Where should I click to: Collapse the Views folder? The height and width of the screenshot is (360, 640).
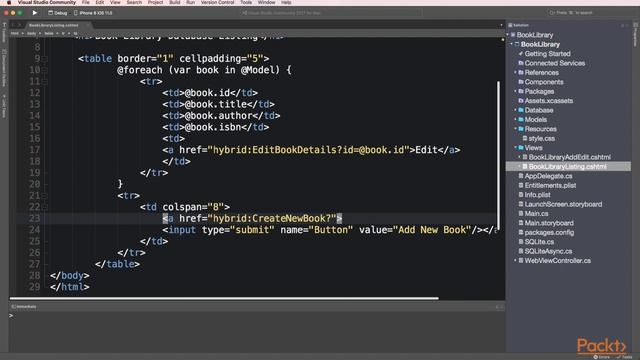[516, 148]
